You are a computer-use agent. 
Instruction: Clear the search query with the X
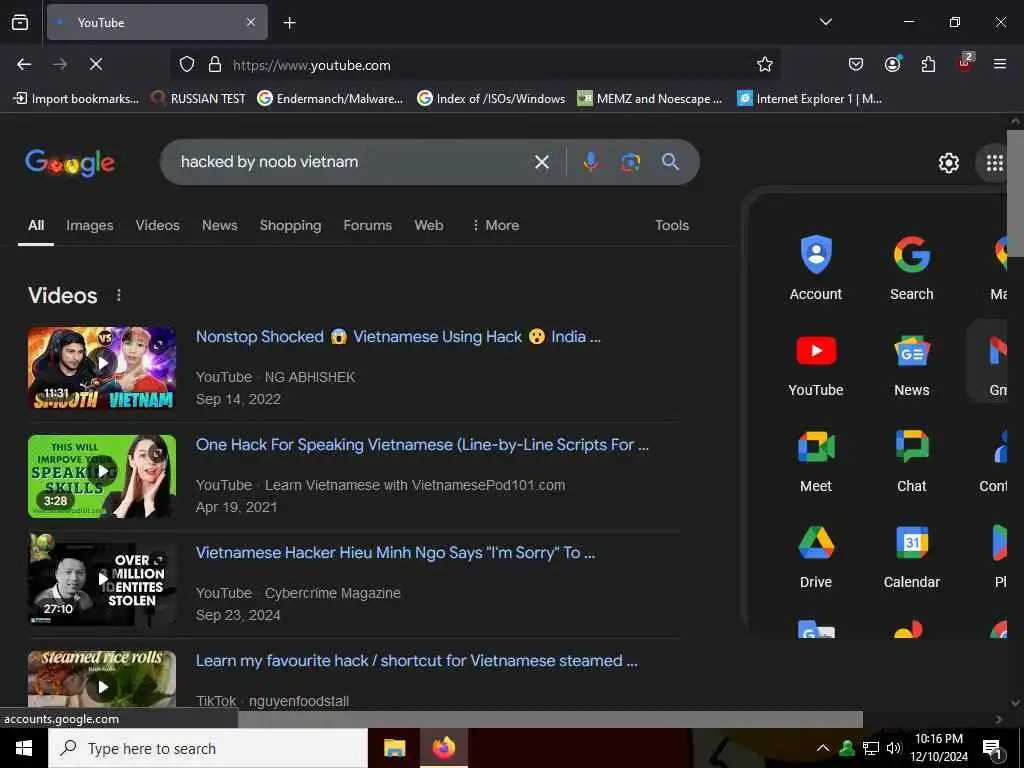coord(541,162)
